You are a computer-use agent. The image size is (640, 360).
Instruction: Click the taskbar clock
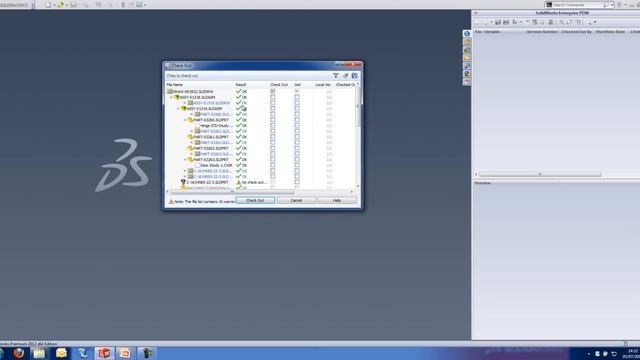[x=633, y=353]
